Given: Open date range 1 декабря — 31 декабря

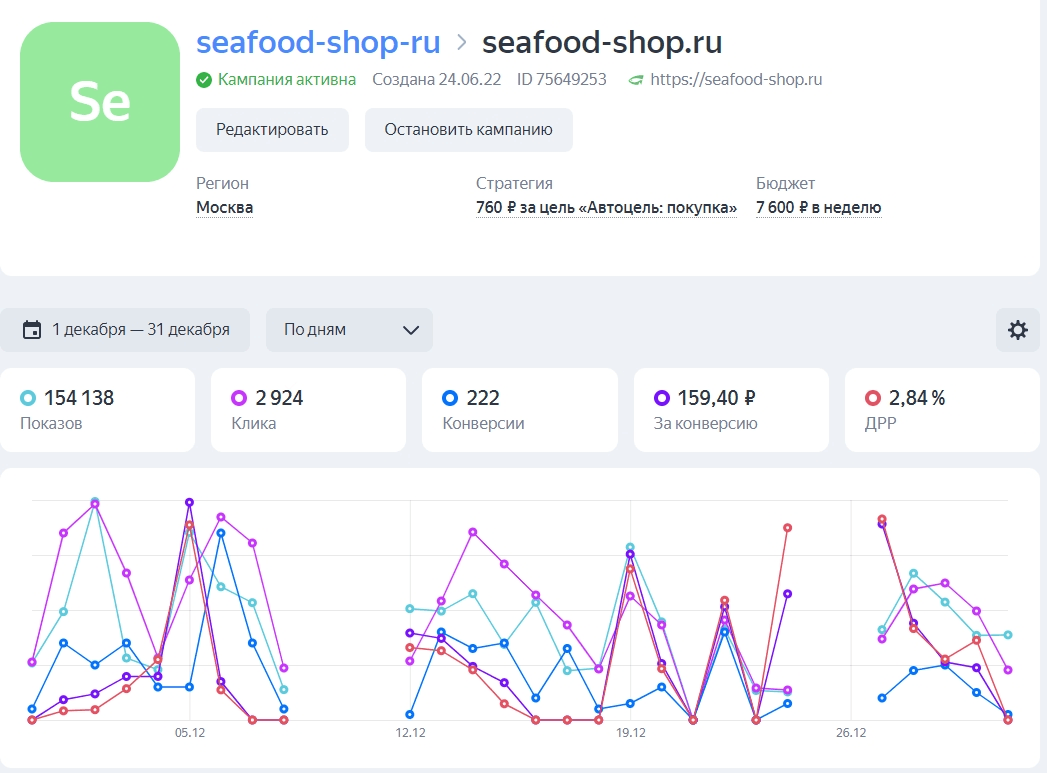Looking at the screenshot, I should (x=140, y=330).
